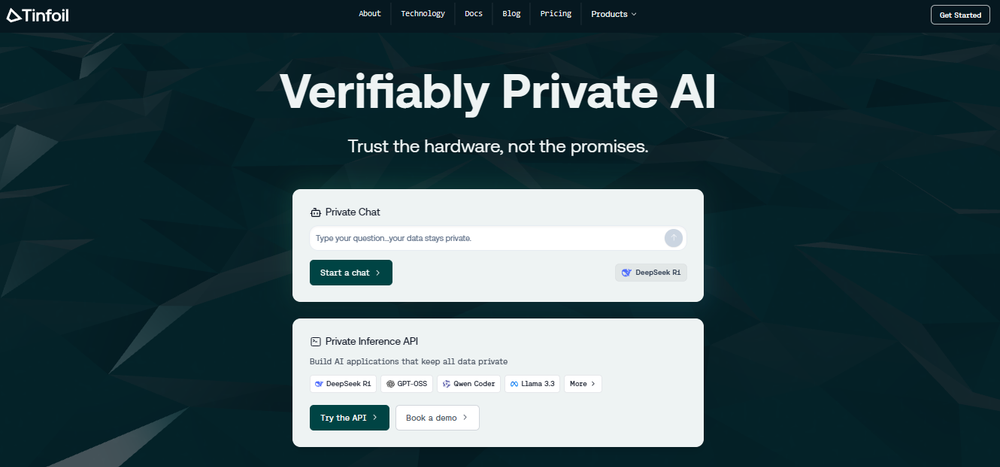This screenshot has width=1000, height=467.
Task: Visit the Blog page
Action: pyautogui.click(x=511, y=14)
